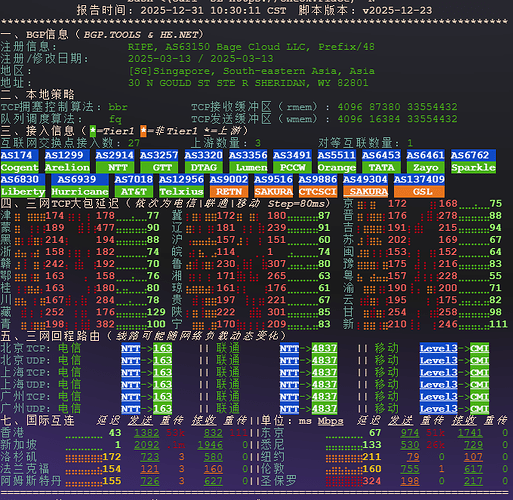Click the TATA label under AS6453
This screenshot has height=500, width=513.
[381, 167]
